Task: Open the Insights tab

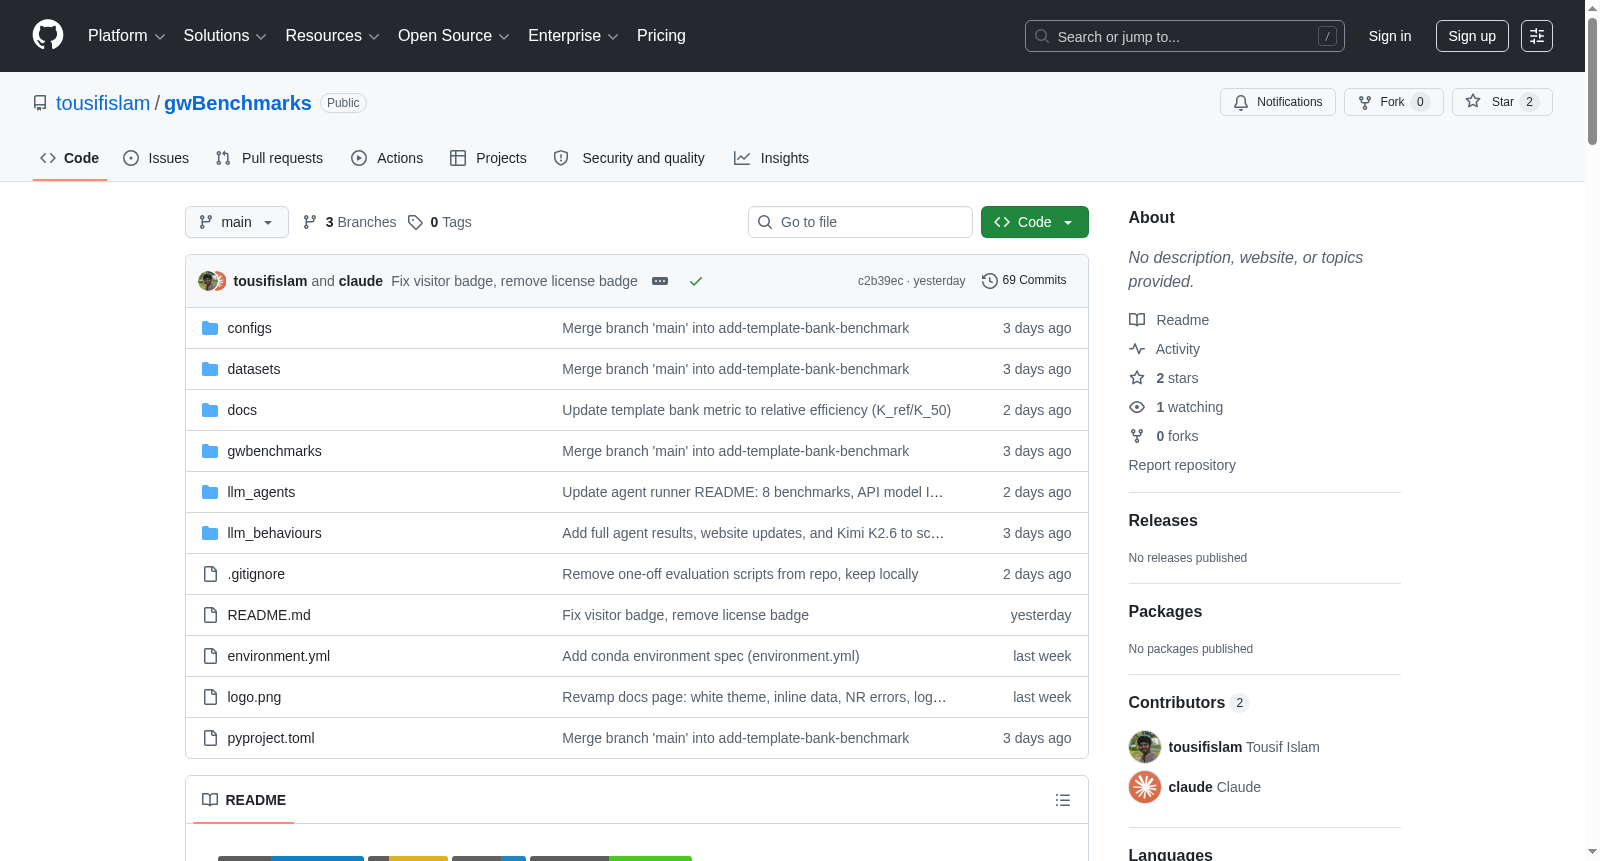Action: click(771, 158)
